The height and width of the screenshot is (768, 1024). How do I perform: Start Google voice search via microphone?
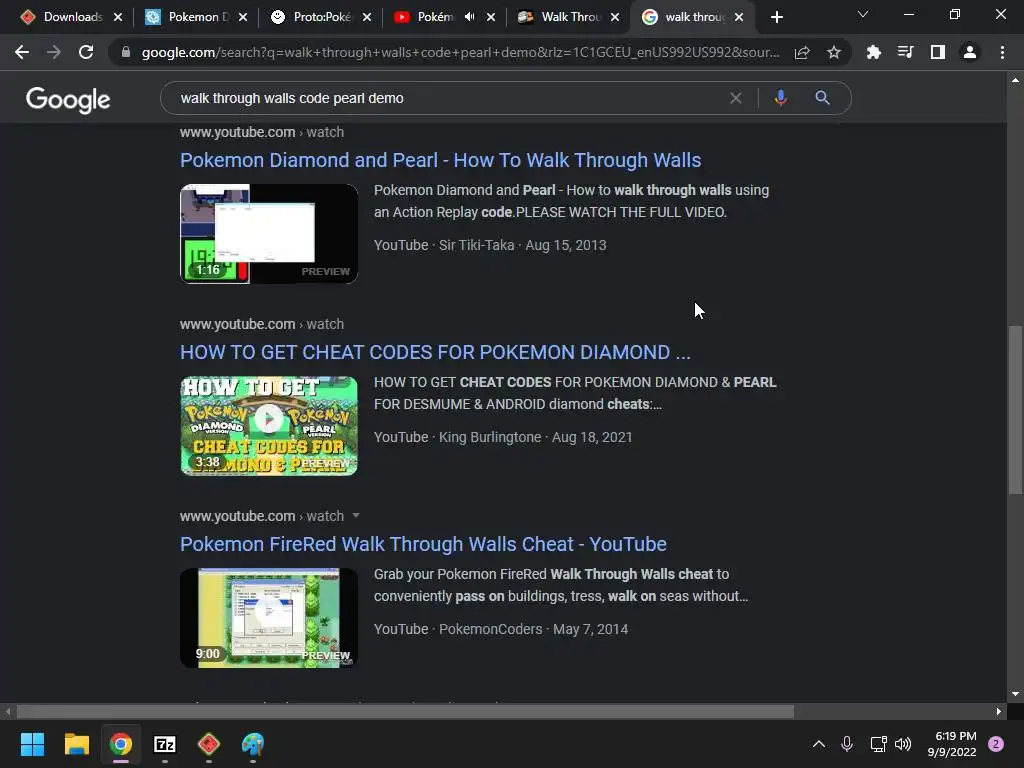780,98
